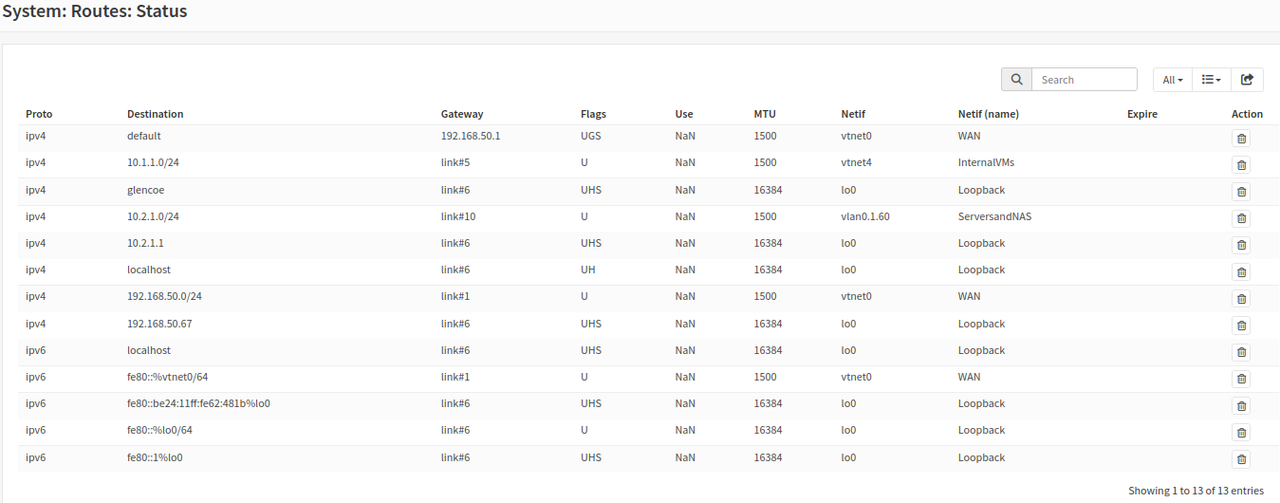
Task: Sort by the Flags column header
Action: (593, 114)
